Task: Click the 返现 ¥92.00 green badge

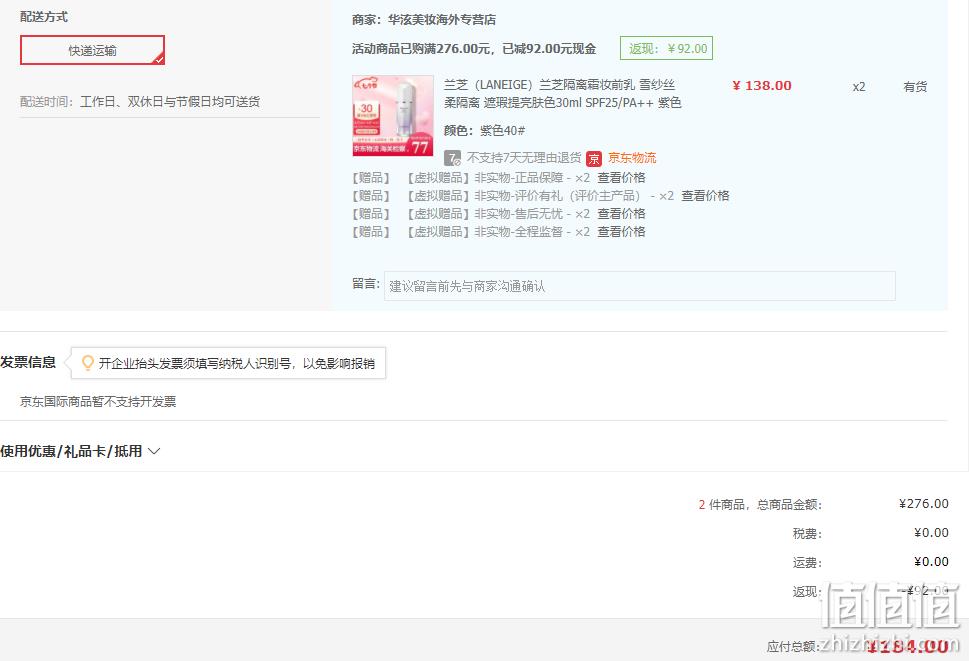Action: (666, 49)
